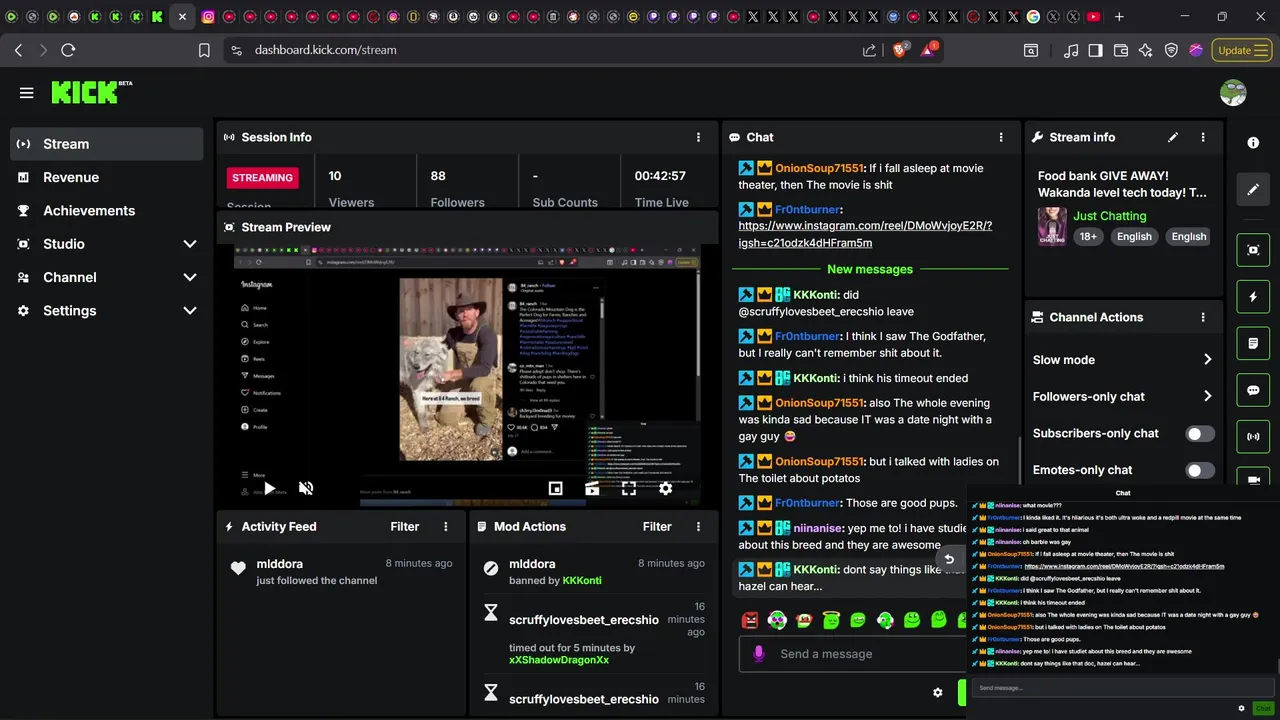Toggle Subscribers-only chat switch

pos(1200,433)
